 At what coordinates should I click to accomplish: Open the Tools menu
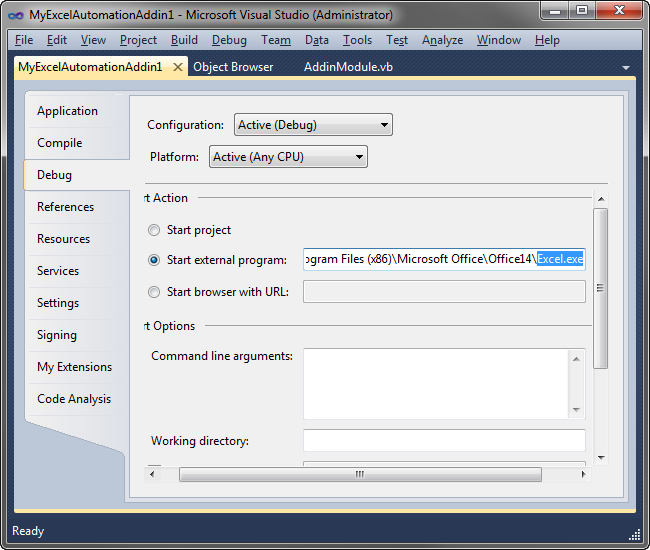[x=357, y=40]
